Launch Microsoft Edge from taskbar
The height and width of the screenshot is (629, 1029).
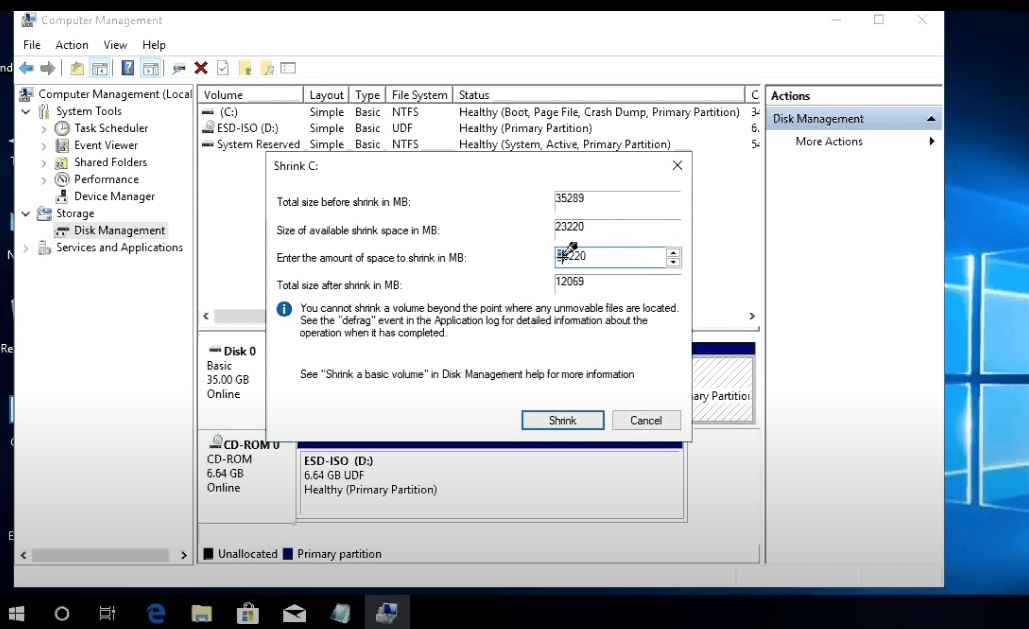[156, 614]
